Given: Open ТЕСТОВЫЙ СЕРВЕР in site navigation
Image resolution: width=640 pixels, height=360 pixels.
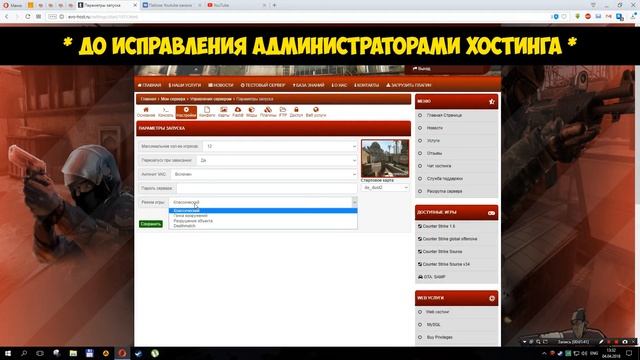Looking at the screenshot, I should click(x=263, y=85).
